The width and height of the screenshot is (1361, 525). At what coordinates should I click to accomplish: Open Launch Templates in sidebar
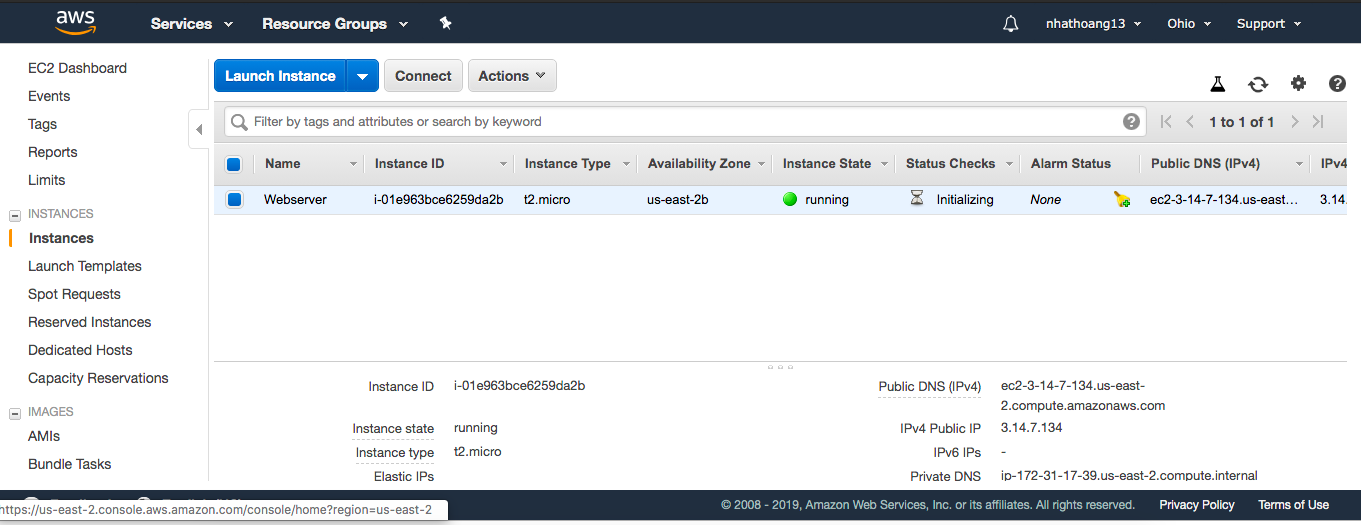[x=85, y=266]
